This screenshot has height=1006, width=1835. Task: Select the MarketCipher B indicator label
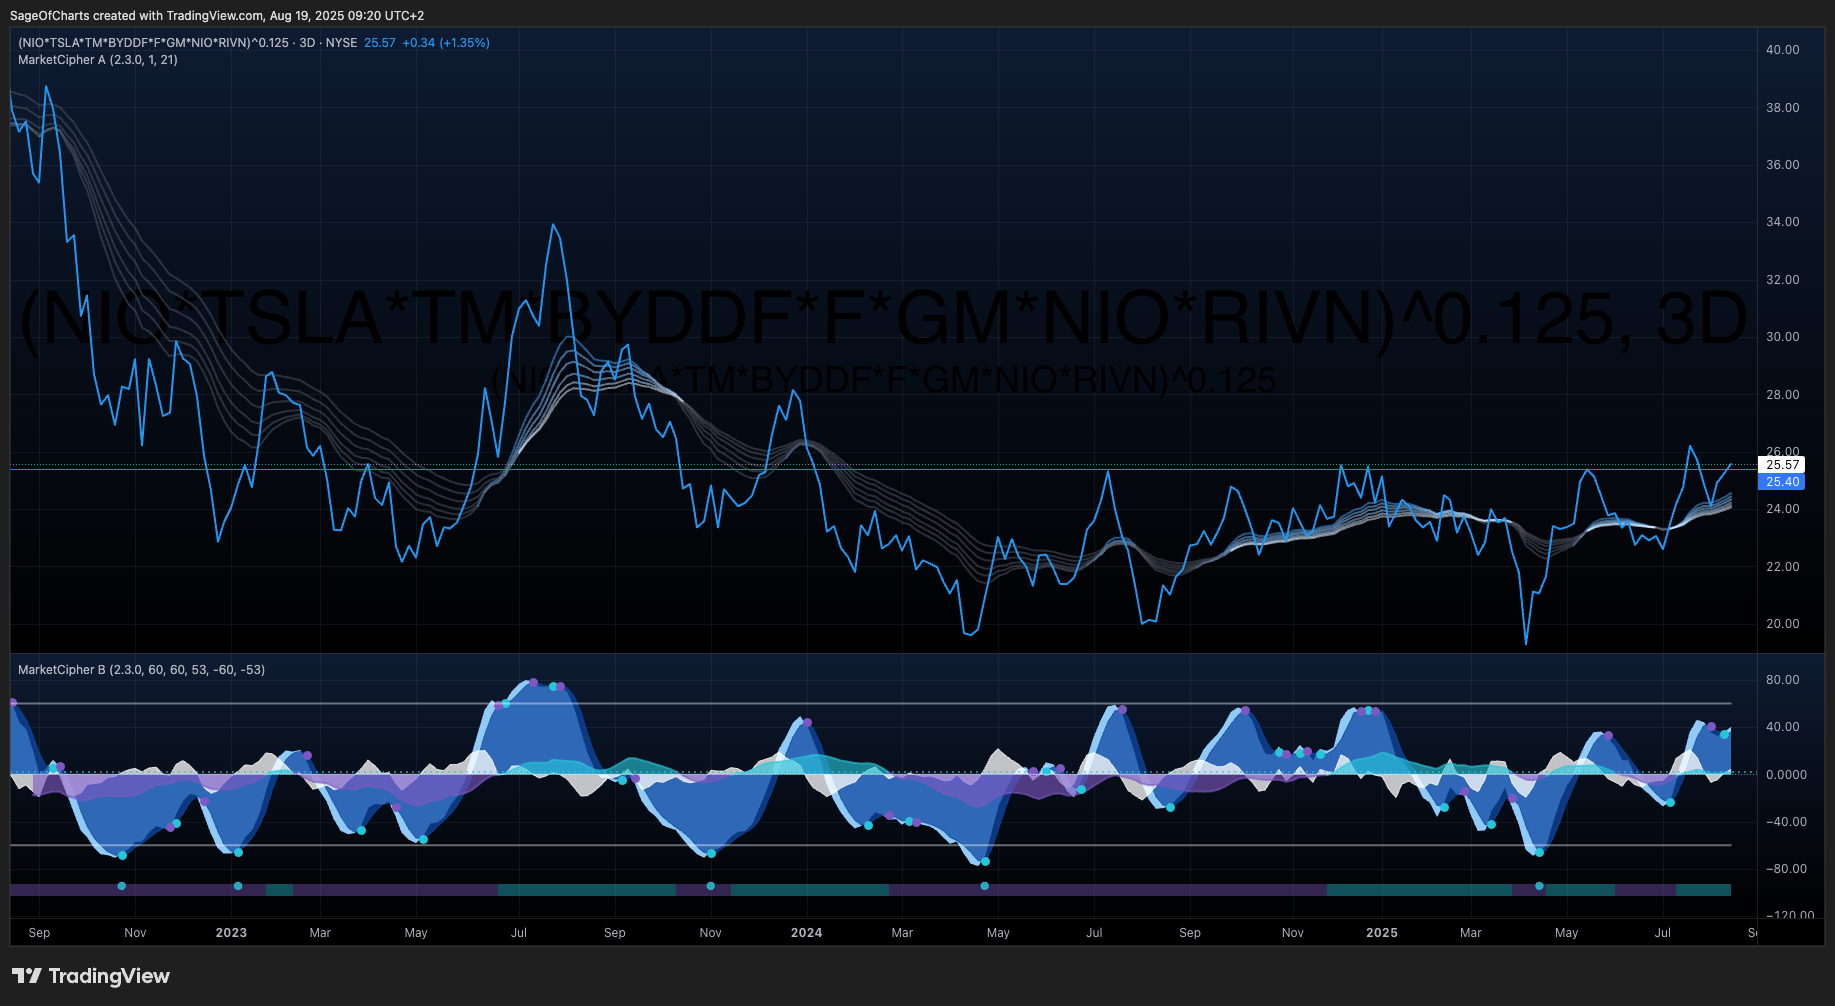[141, 670]
